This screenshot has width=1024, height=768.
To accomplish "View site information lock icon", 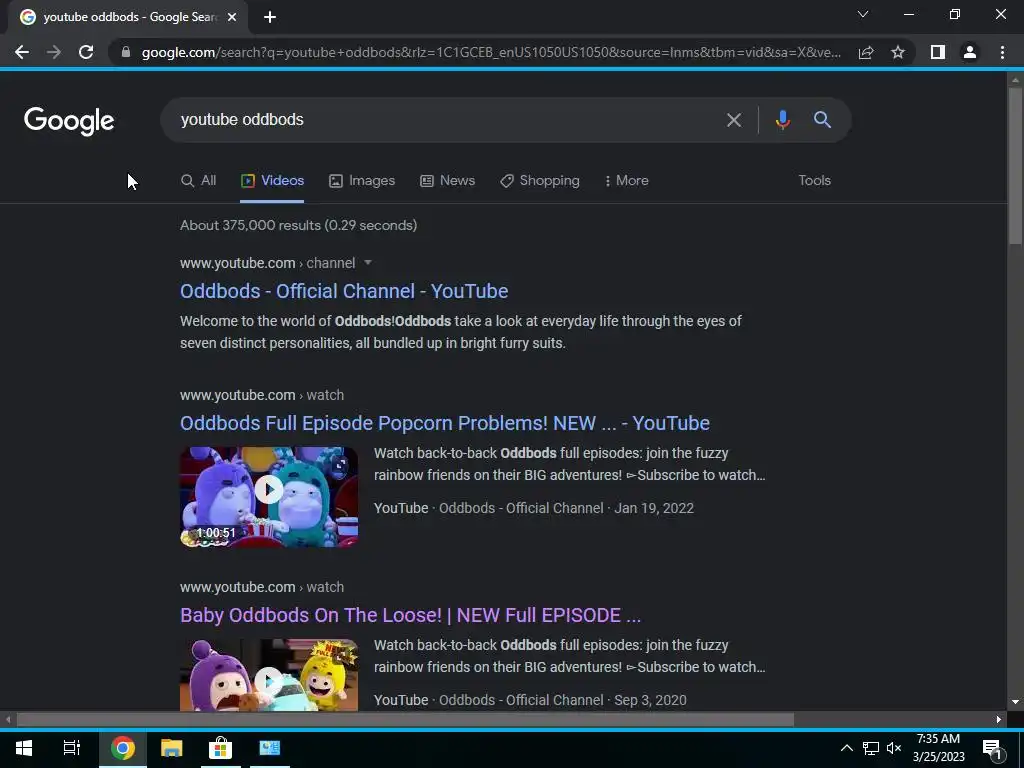I will point(126,52).
